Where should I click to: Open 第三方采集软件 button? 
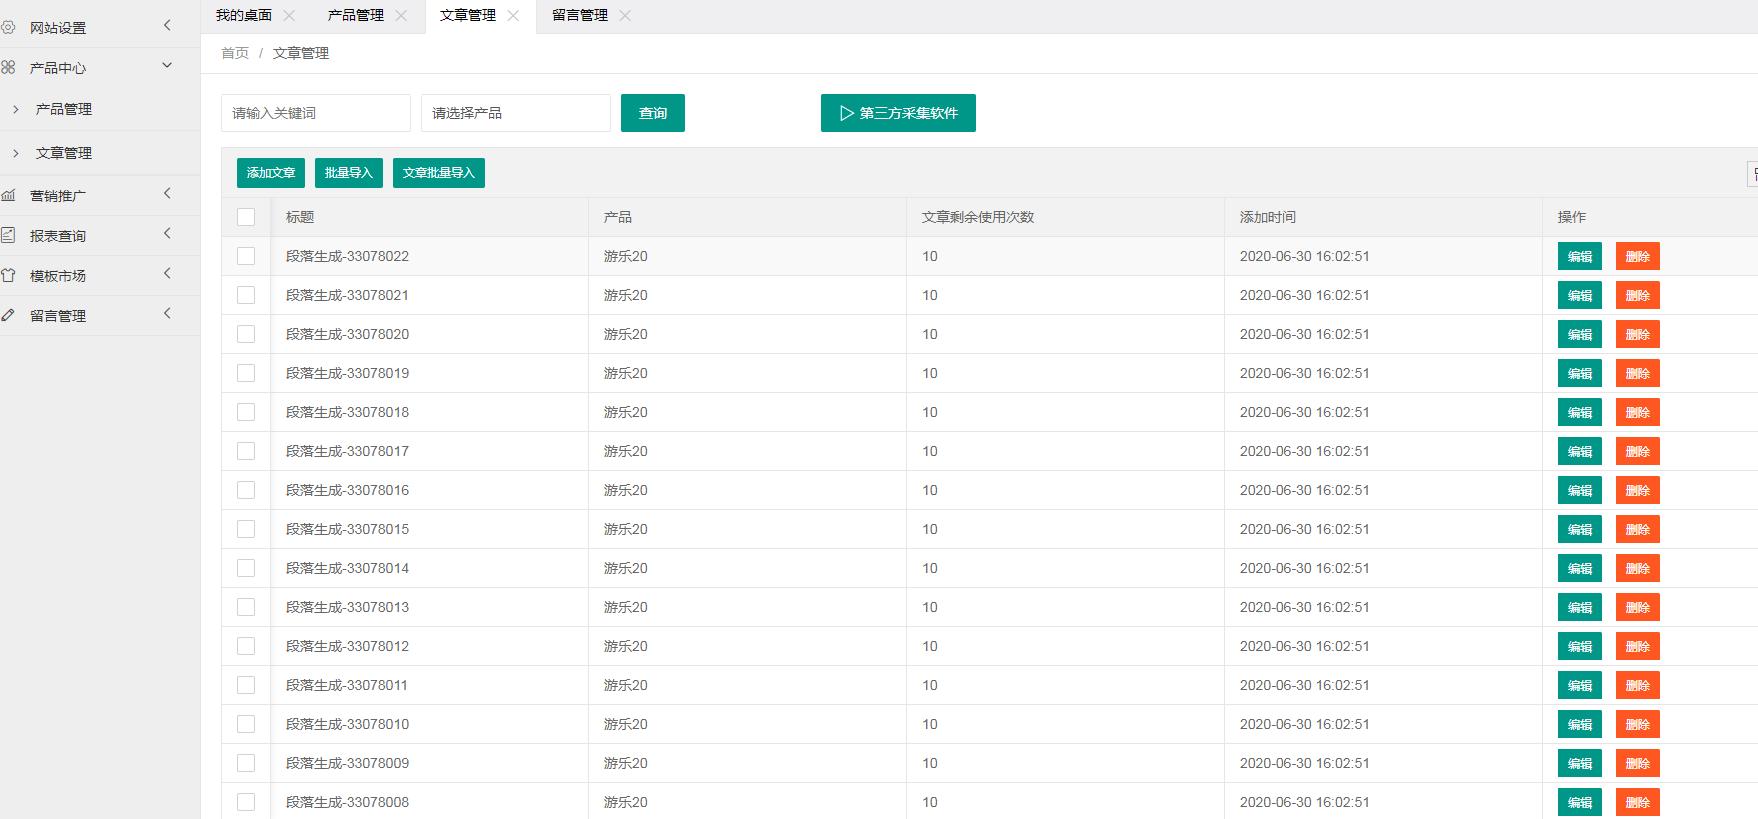pyautogui.click(x=898, y=113)
